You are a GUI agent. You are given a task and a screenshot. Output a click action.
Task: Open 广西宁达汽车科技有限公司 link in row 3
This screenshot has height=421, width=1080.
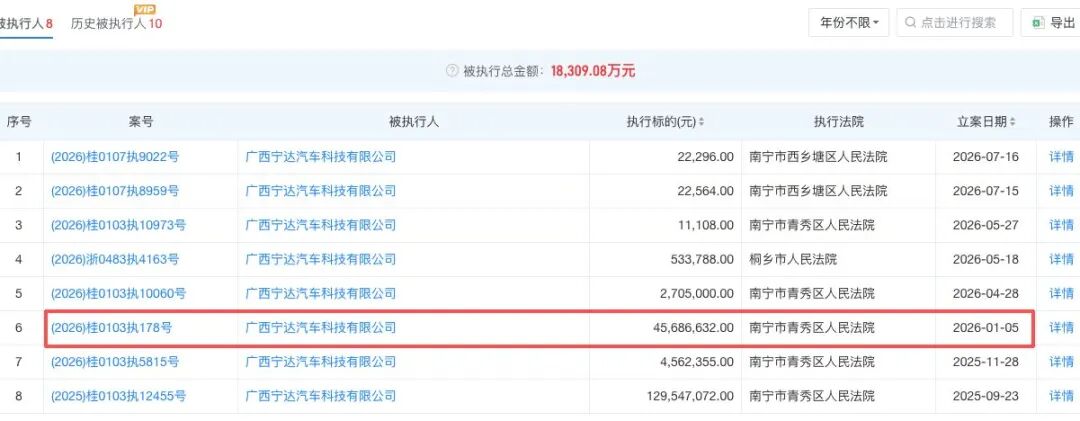click(x=321, y=225)
